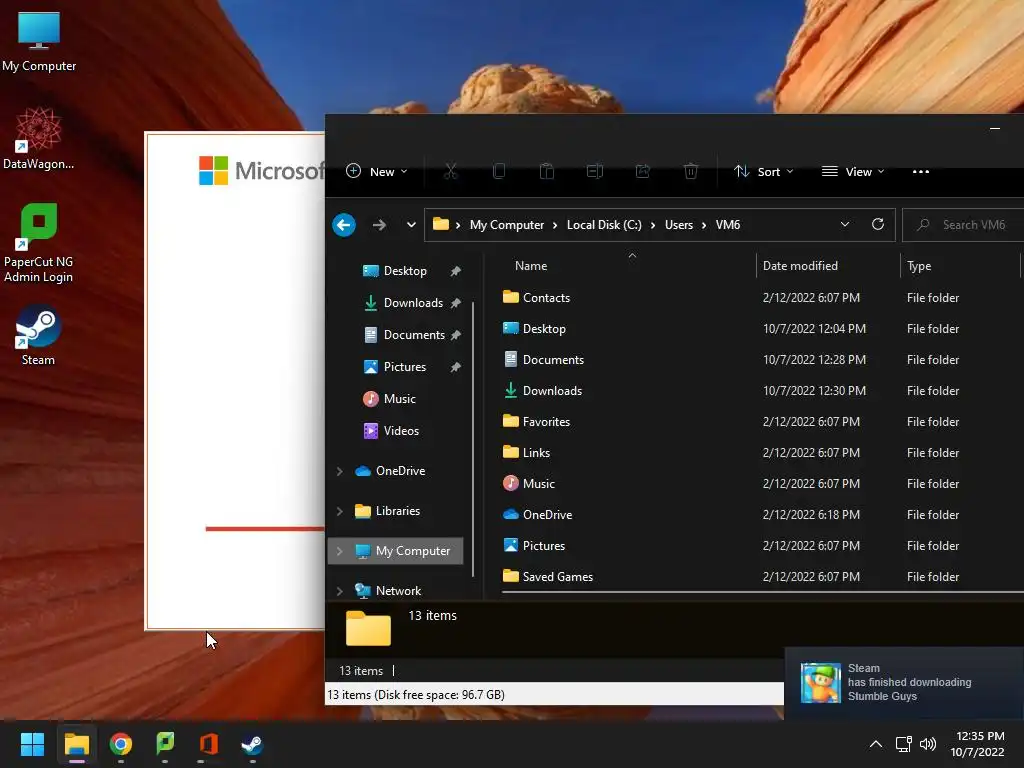Screen dimensions: 1024x768
Task: Expand Network in navigation pane
Action: [x=340, y=591]
